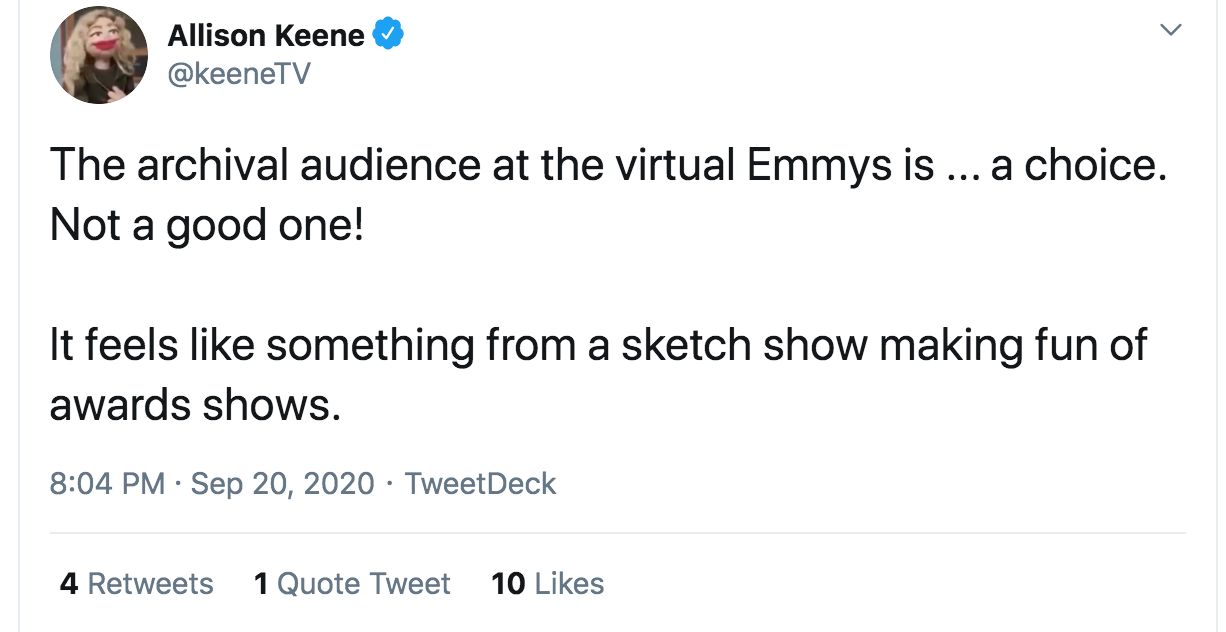Show the 1 Quote Tweet list
Image resolution: width=1226 pixels, height=632 pixels.
(x=352, y=584)
